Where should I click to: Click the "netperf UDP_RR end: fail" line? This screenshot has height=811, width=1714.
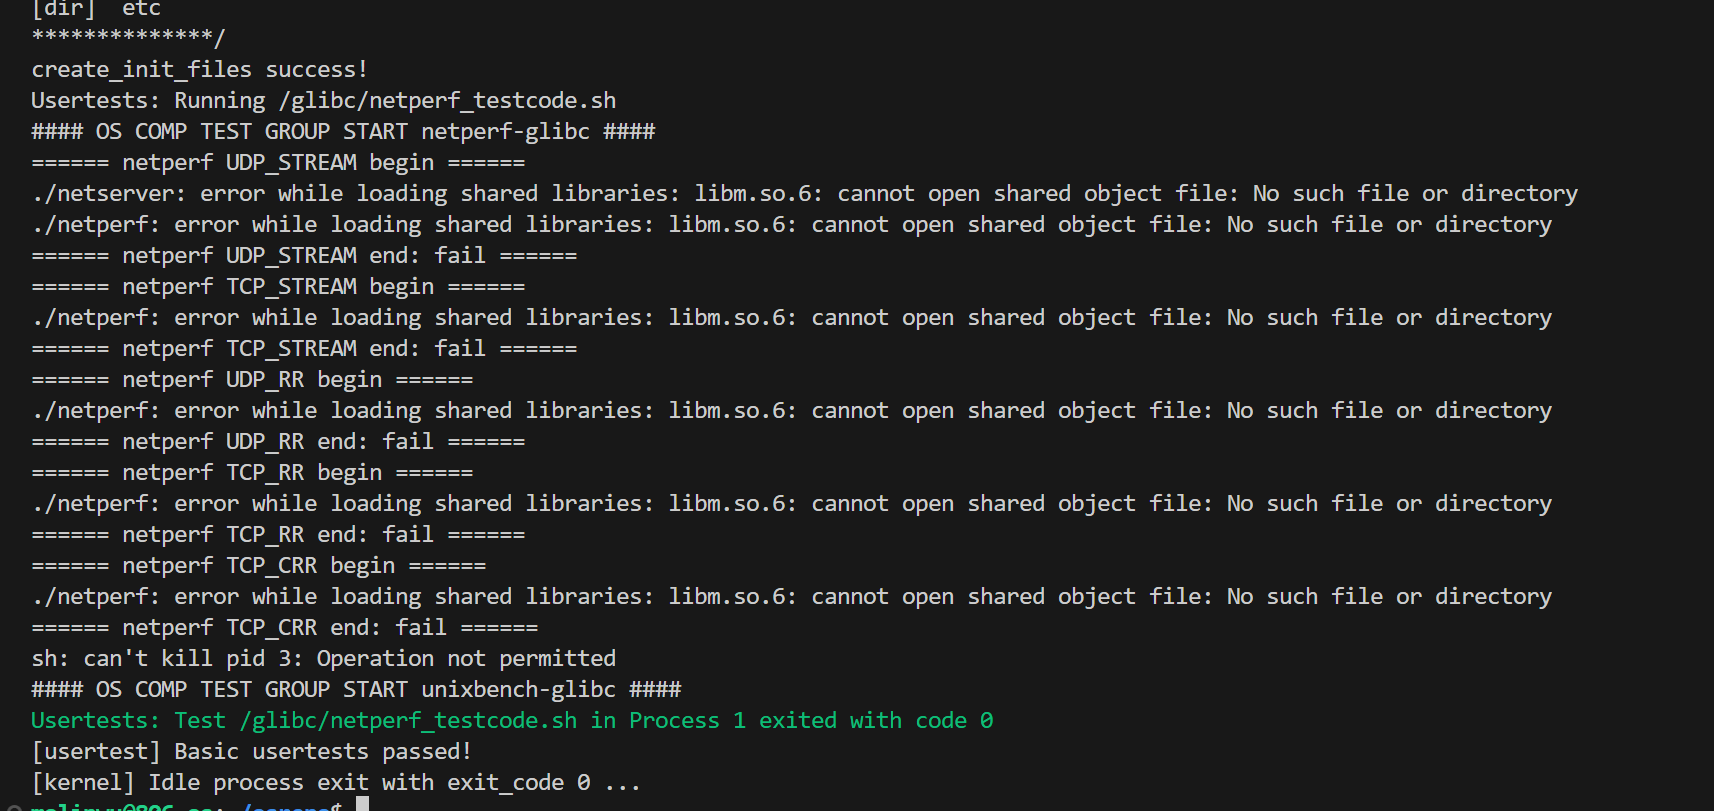[278, 442]
